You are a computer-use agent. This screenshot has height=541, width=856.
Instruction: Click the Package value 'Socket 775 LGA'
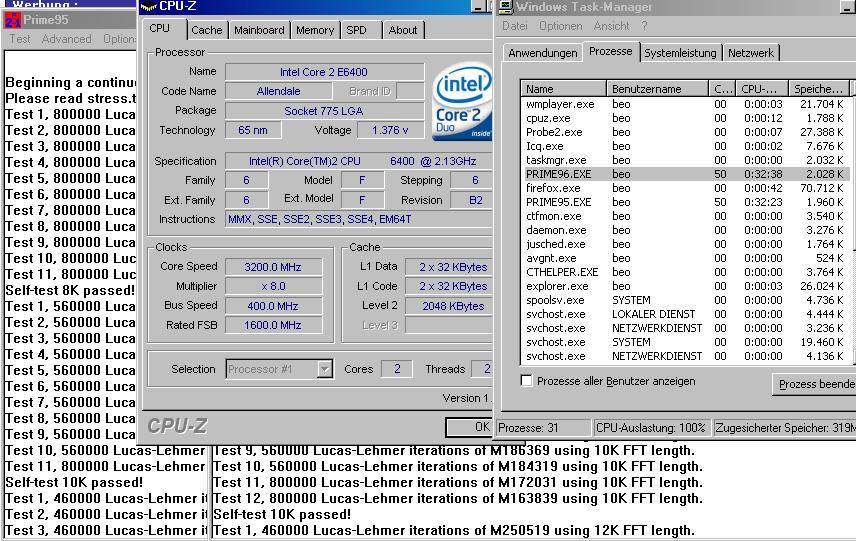click(324, 111)
